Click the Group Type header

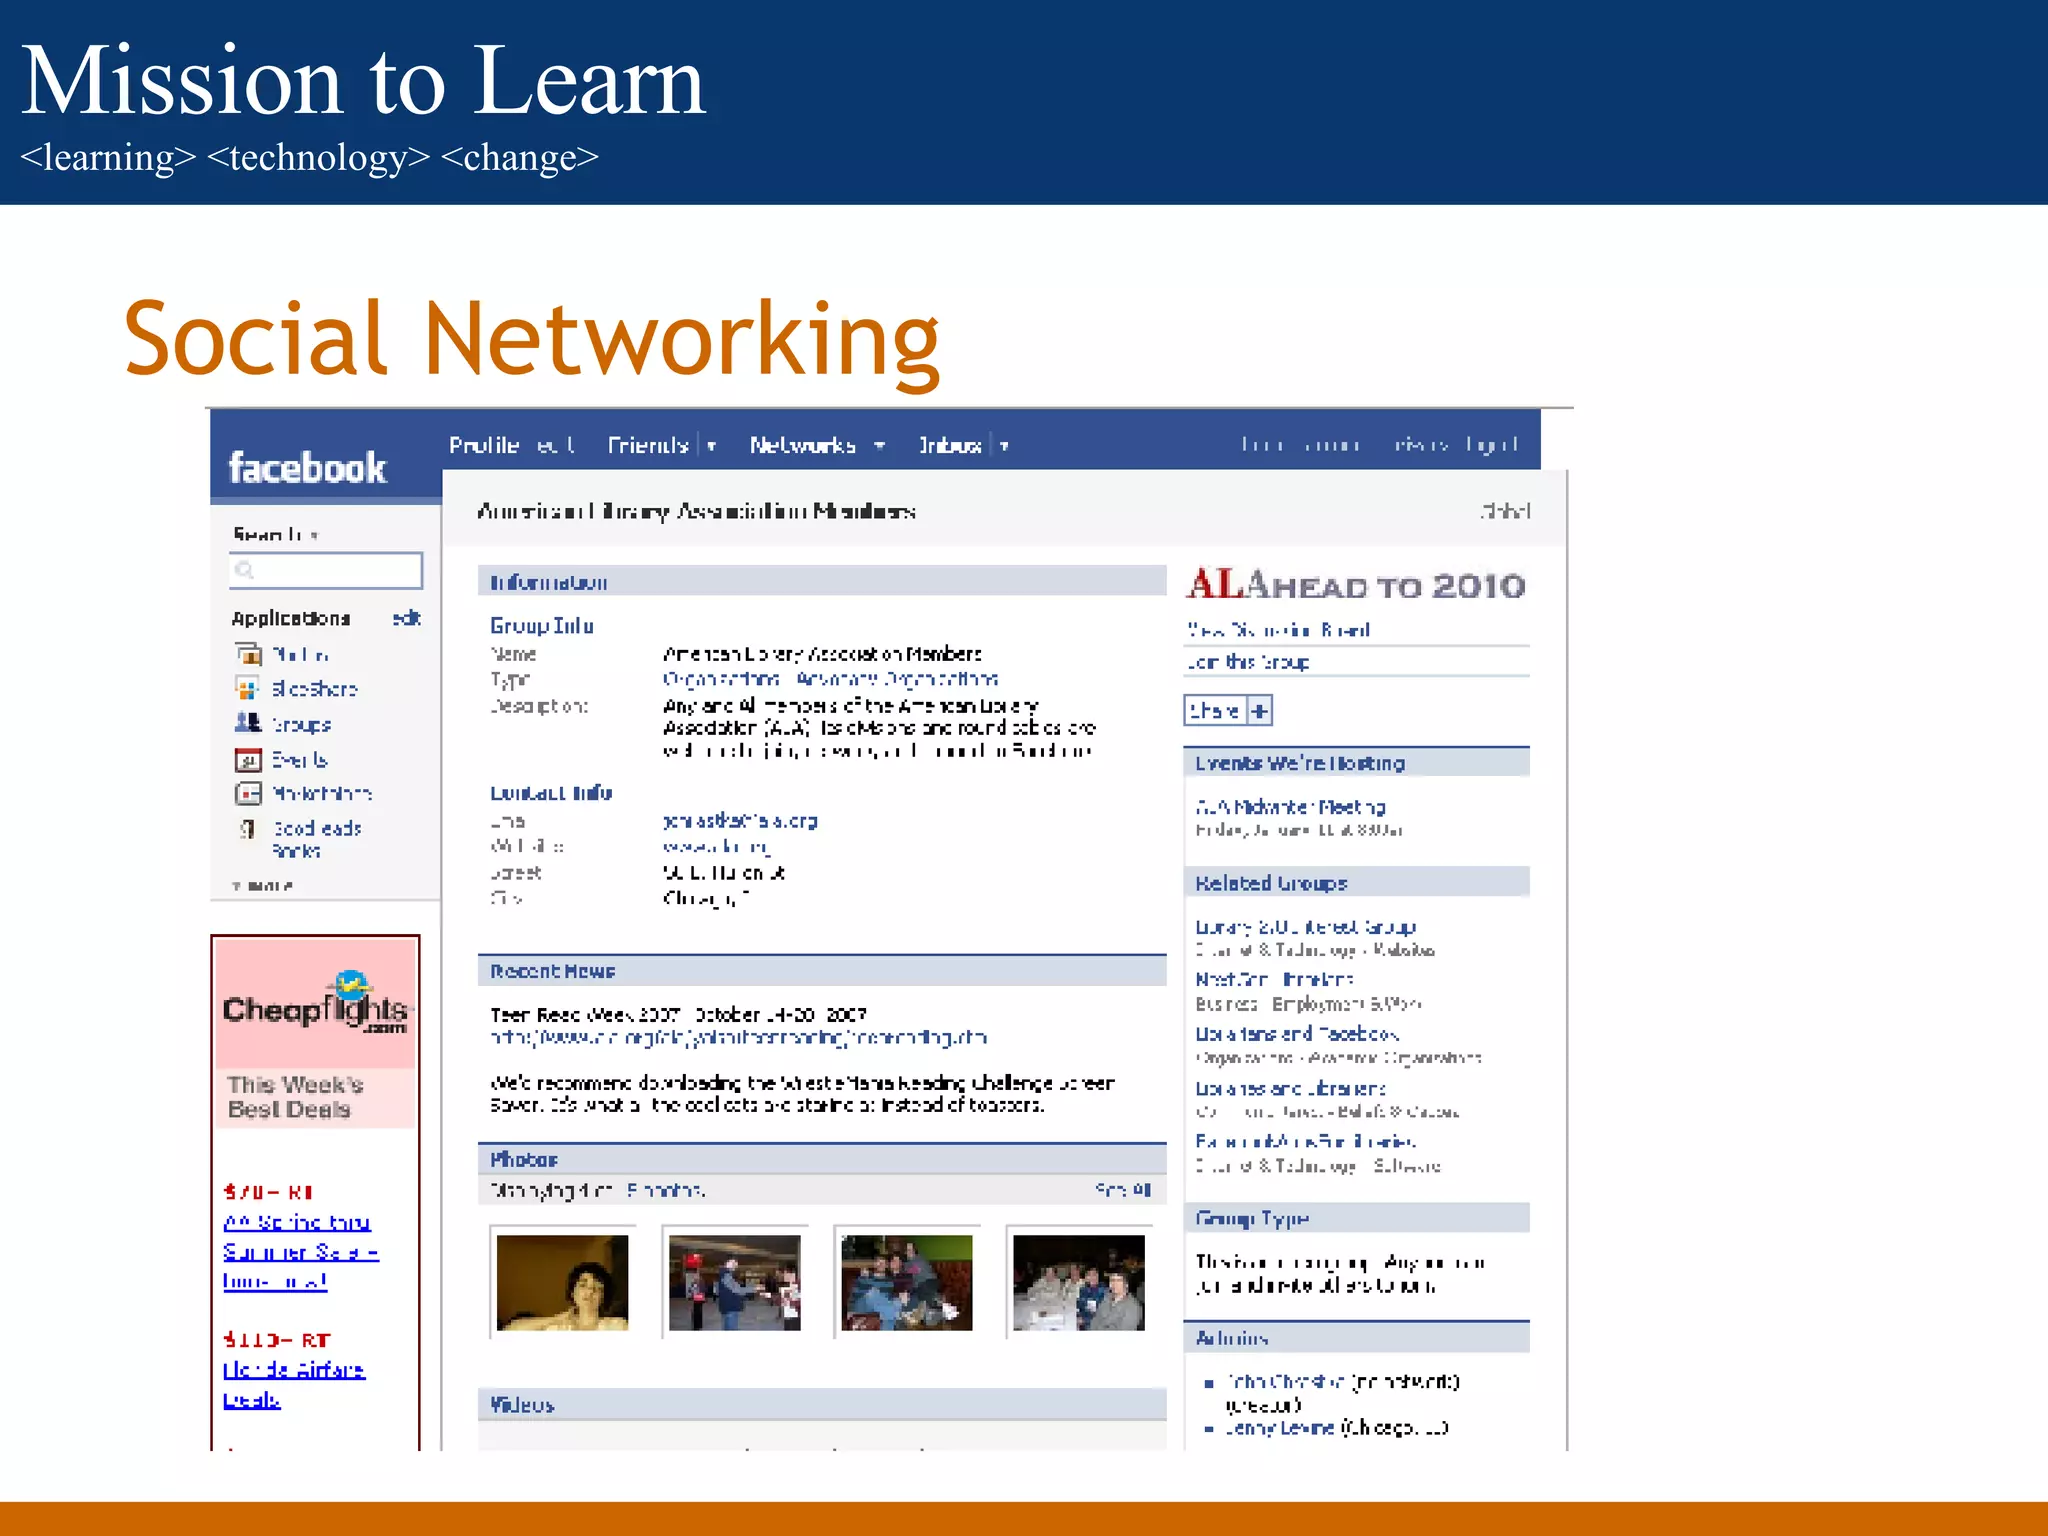pos(1357,1218)
